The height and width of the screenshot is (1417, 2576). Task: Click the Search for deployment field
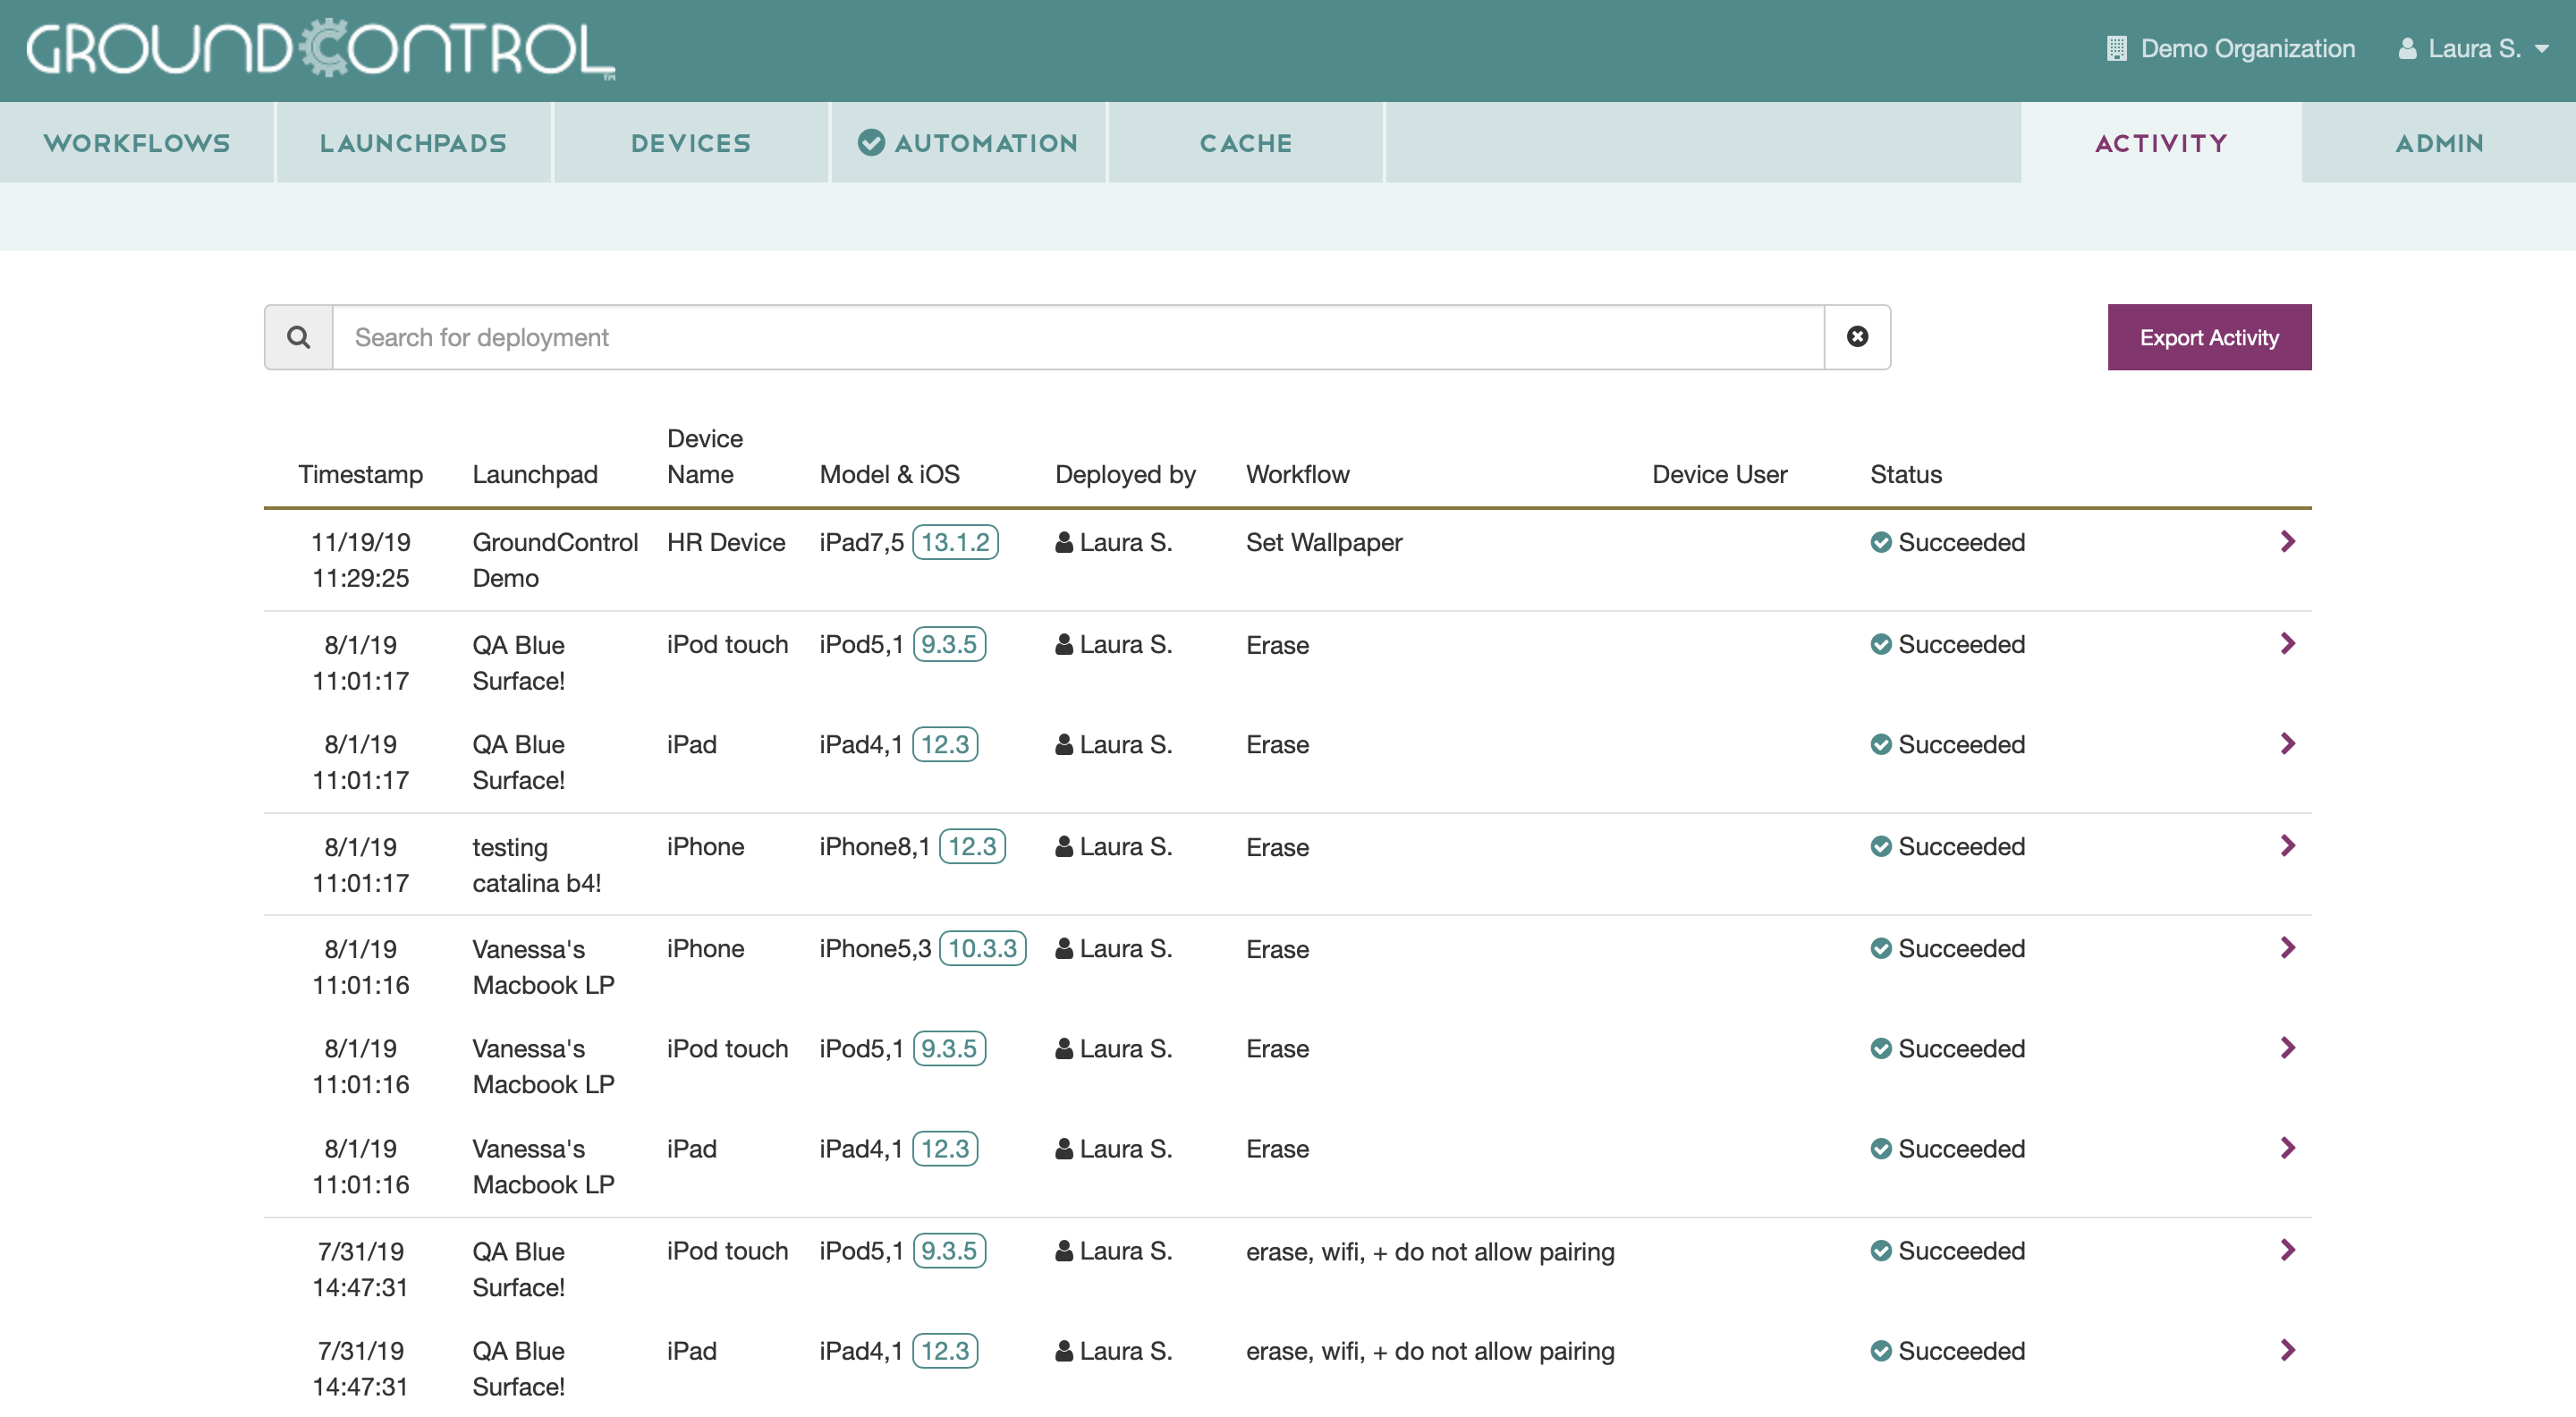click(1078, 337)
